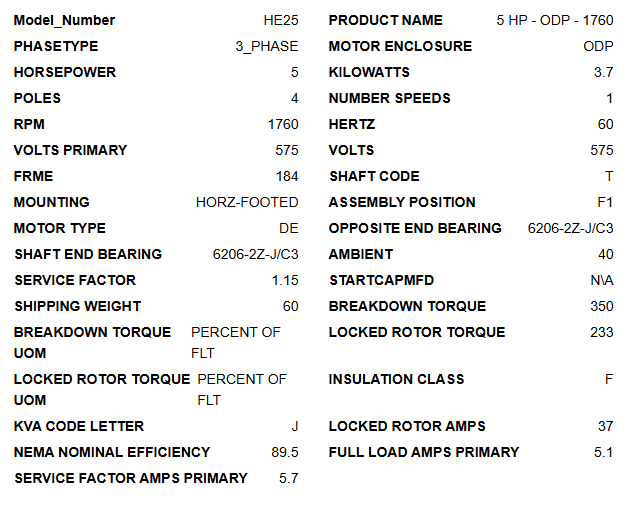Screen dimensions: 636x514
Task: Click the PRODUCT NAME label
Action: 385,20
